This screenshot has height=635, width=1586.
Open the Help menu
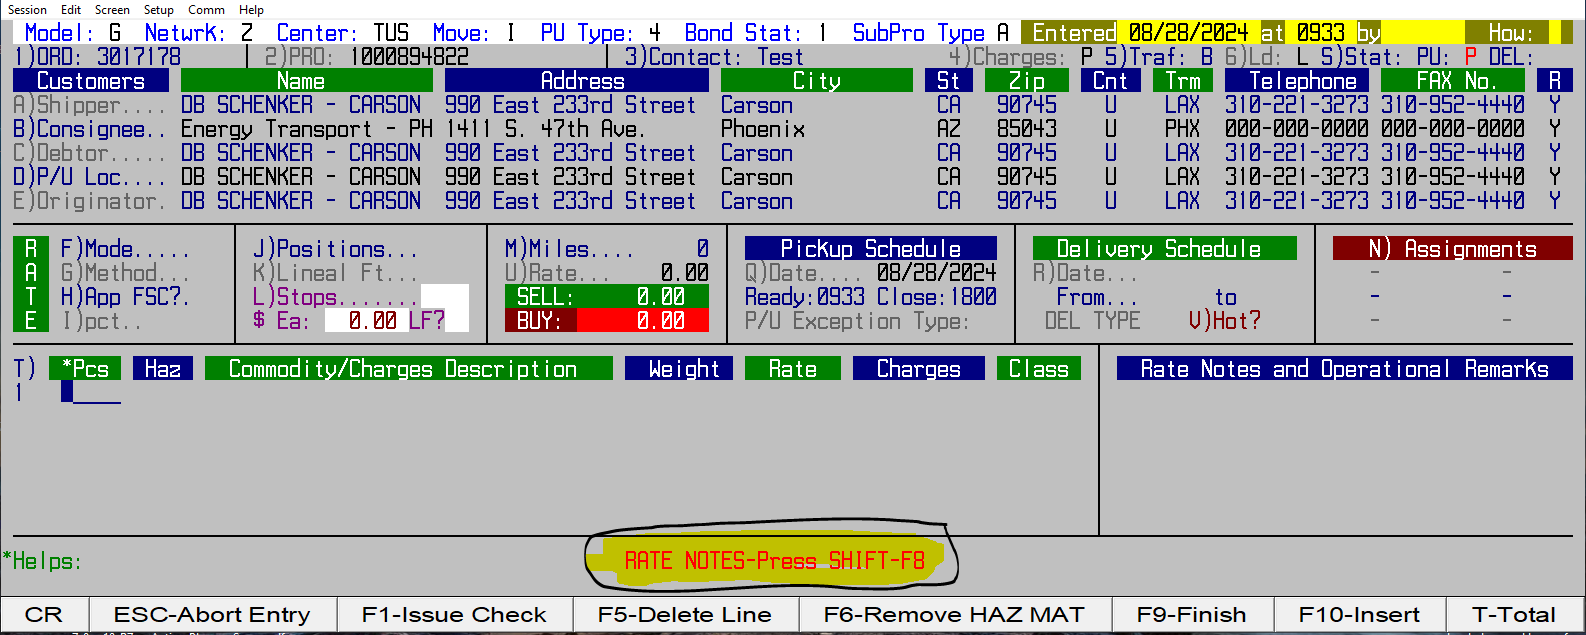pyautogui.click(x=251, y=10)
